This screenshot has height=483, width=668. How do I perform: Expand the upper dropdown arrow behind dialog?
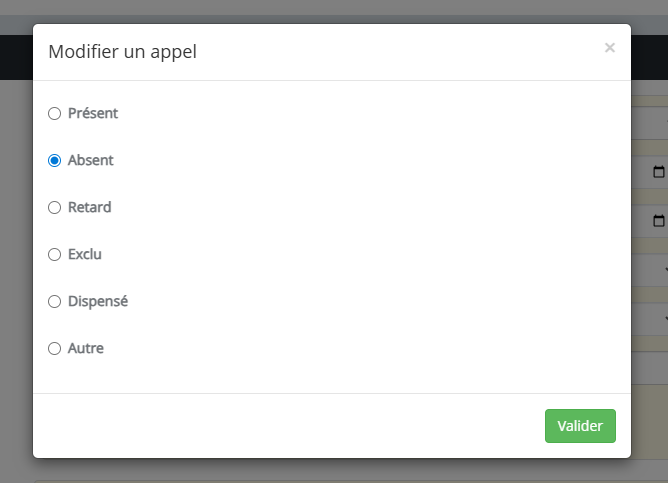[x=664, y=269]
